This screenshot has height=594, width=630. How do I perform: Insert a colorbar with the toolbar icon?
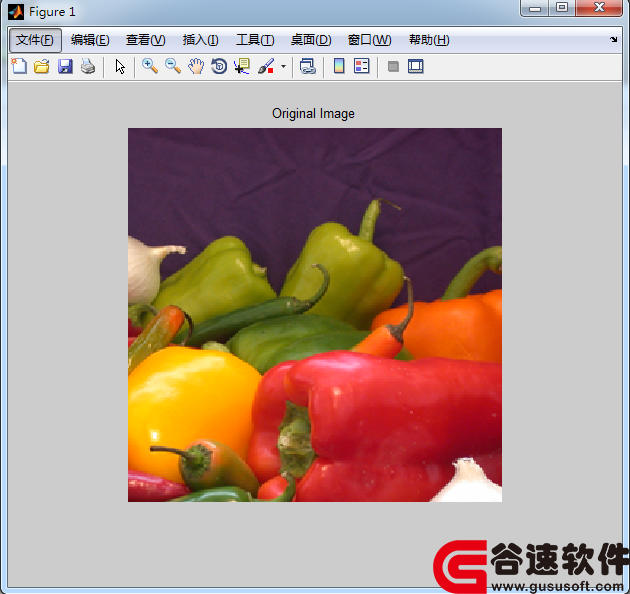339,66
